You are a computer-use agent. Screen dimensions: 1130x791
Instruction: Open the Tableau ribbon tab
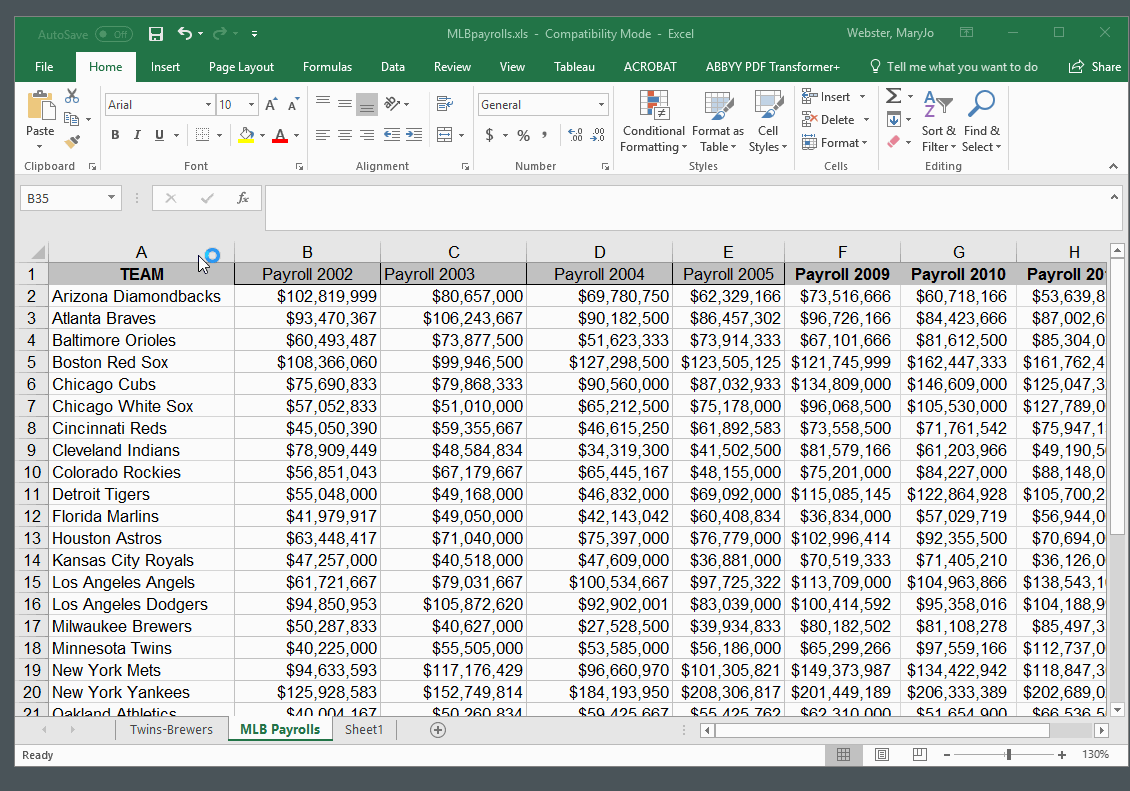(574, 66)
